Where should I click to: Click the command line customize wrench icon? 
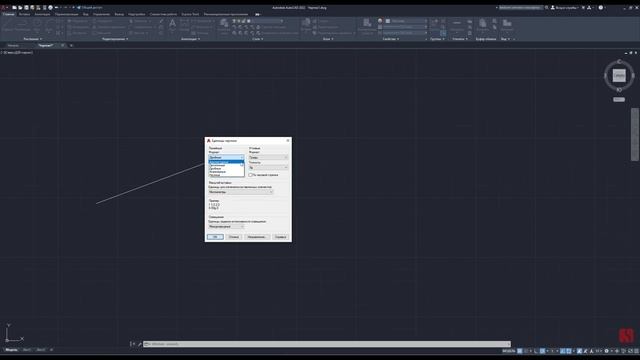pyautogui.click(x=140, y=344)
